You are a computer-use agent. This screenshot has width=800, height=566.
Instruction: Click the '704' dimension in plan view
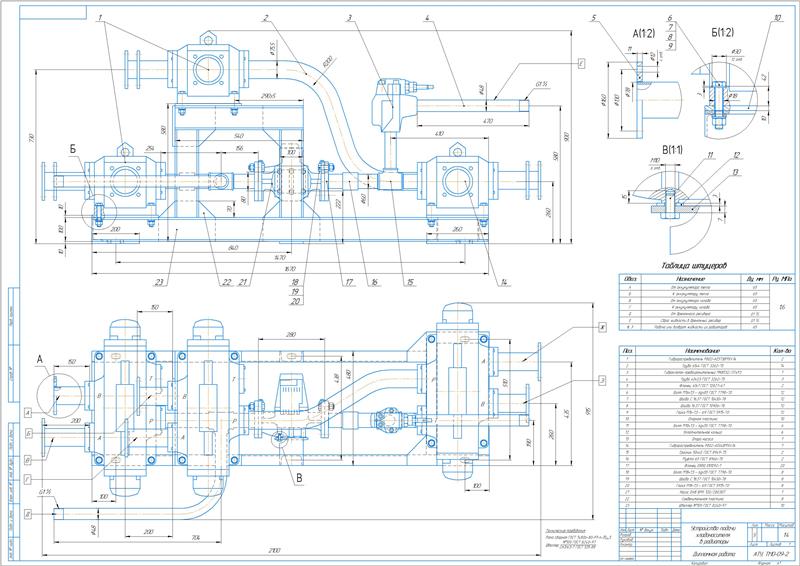coord(196,537)
